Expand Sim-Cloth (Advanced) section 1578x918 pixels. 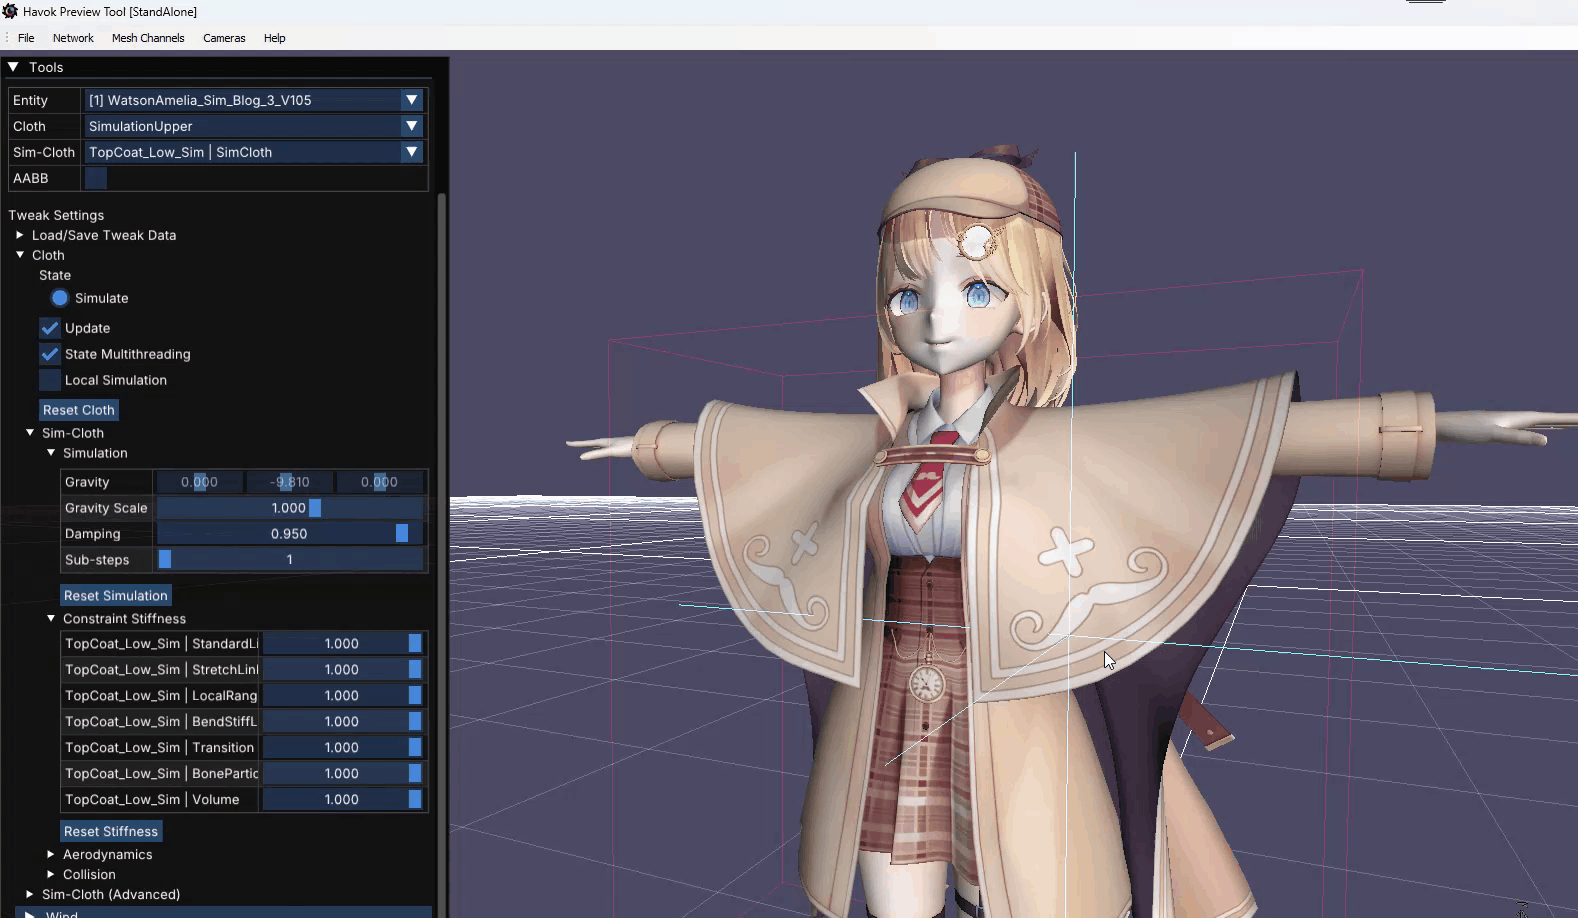pos(30,895)
